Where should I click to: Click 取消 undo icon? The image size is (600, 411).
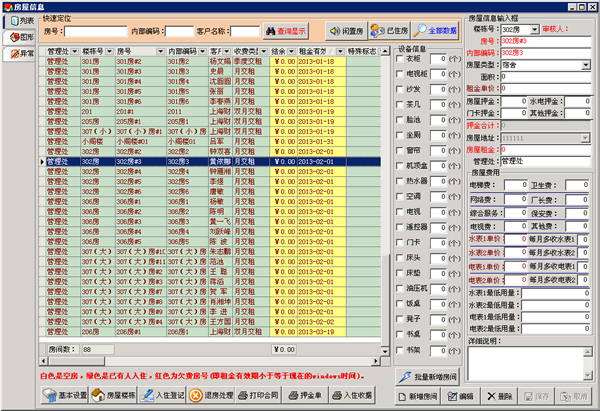pyautogui.click(x=566, y=396)
